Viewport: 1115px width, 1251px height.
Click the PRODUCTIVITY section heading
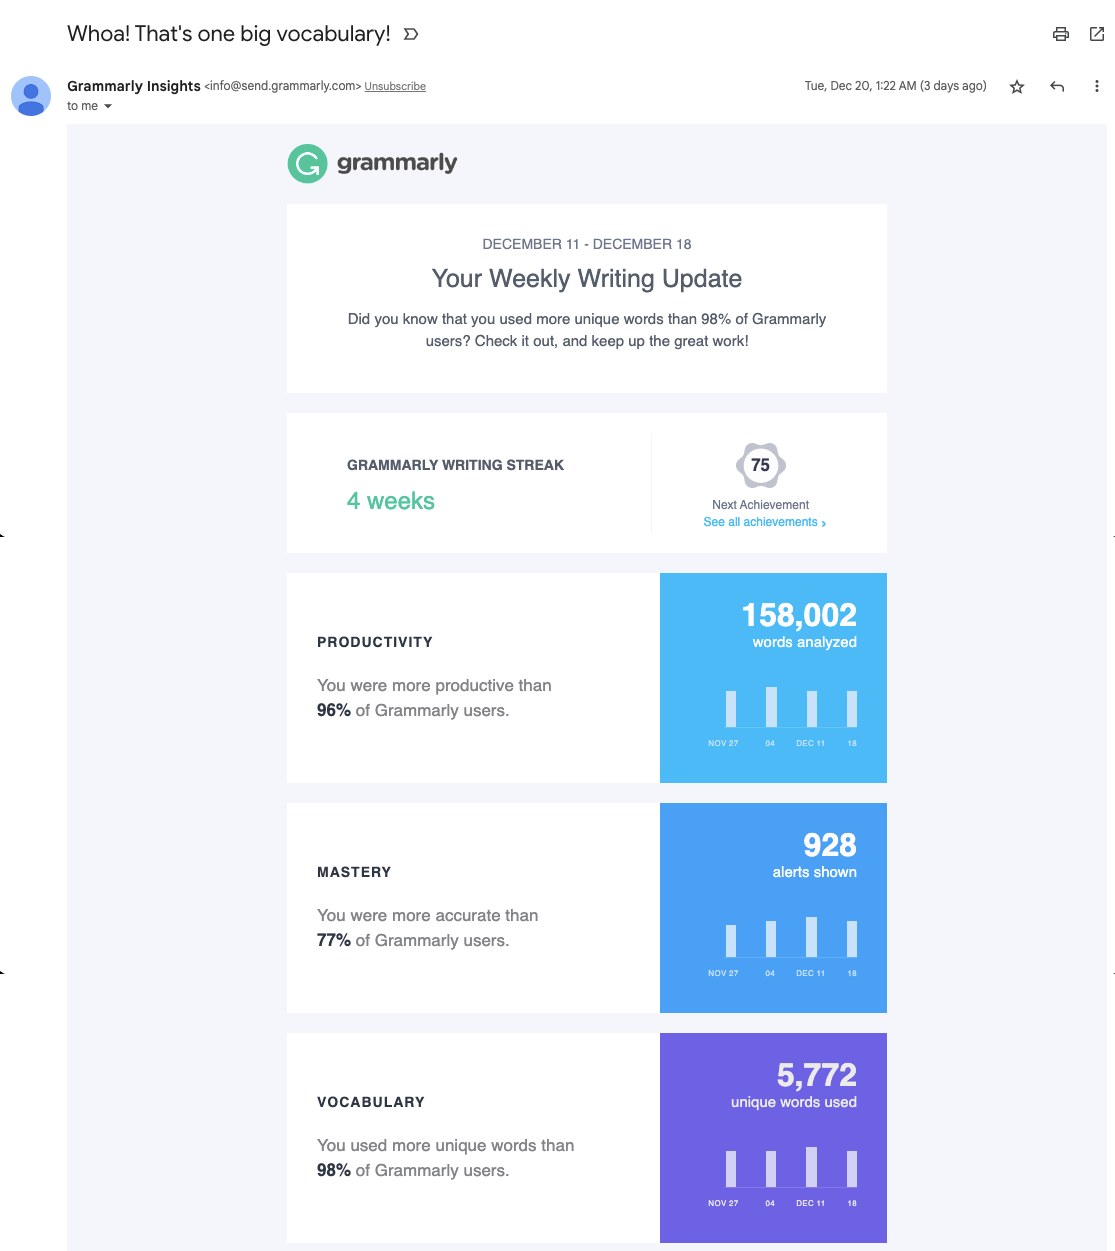(x=375, y=642)
